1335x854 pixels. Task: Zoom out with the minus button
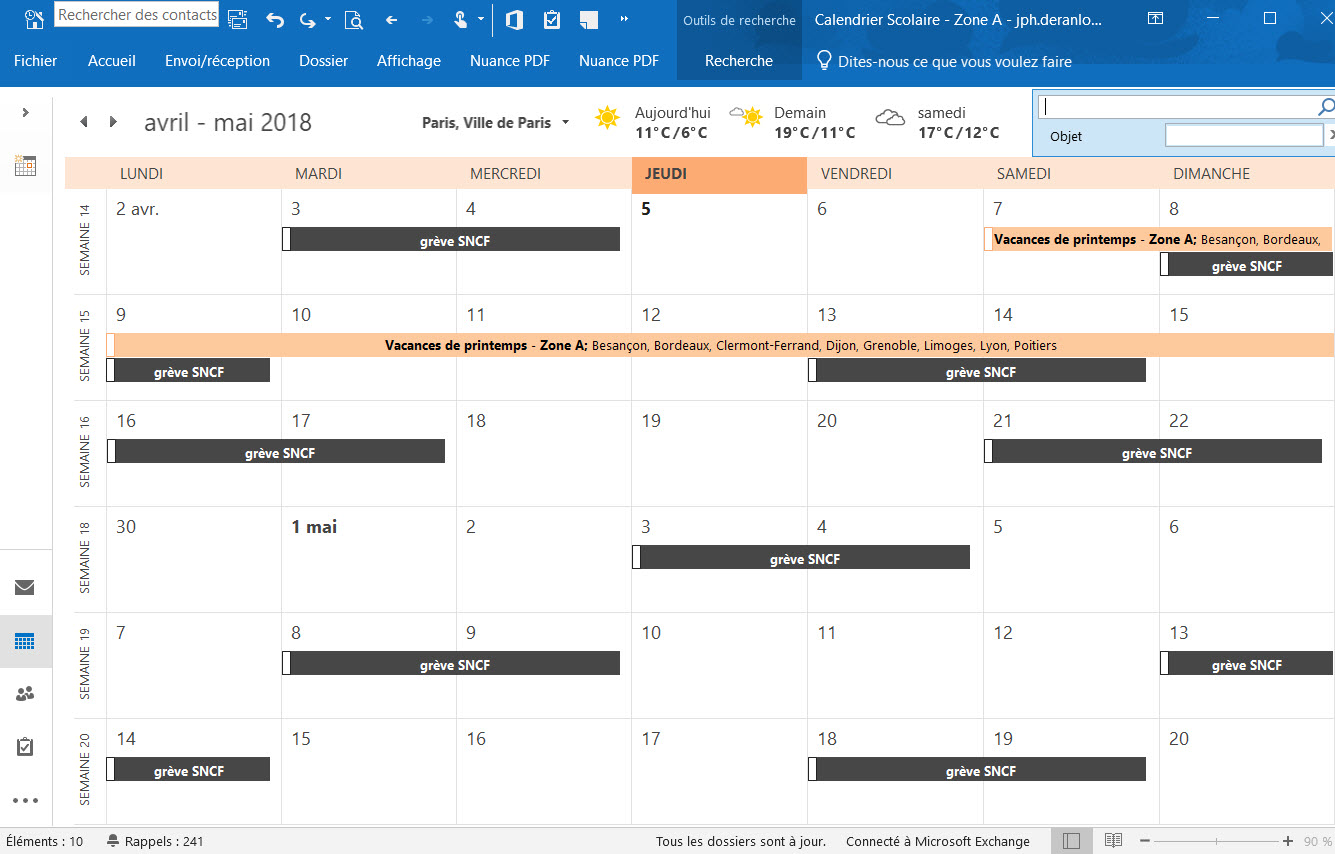1145,841
